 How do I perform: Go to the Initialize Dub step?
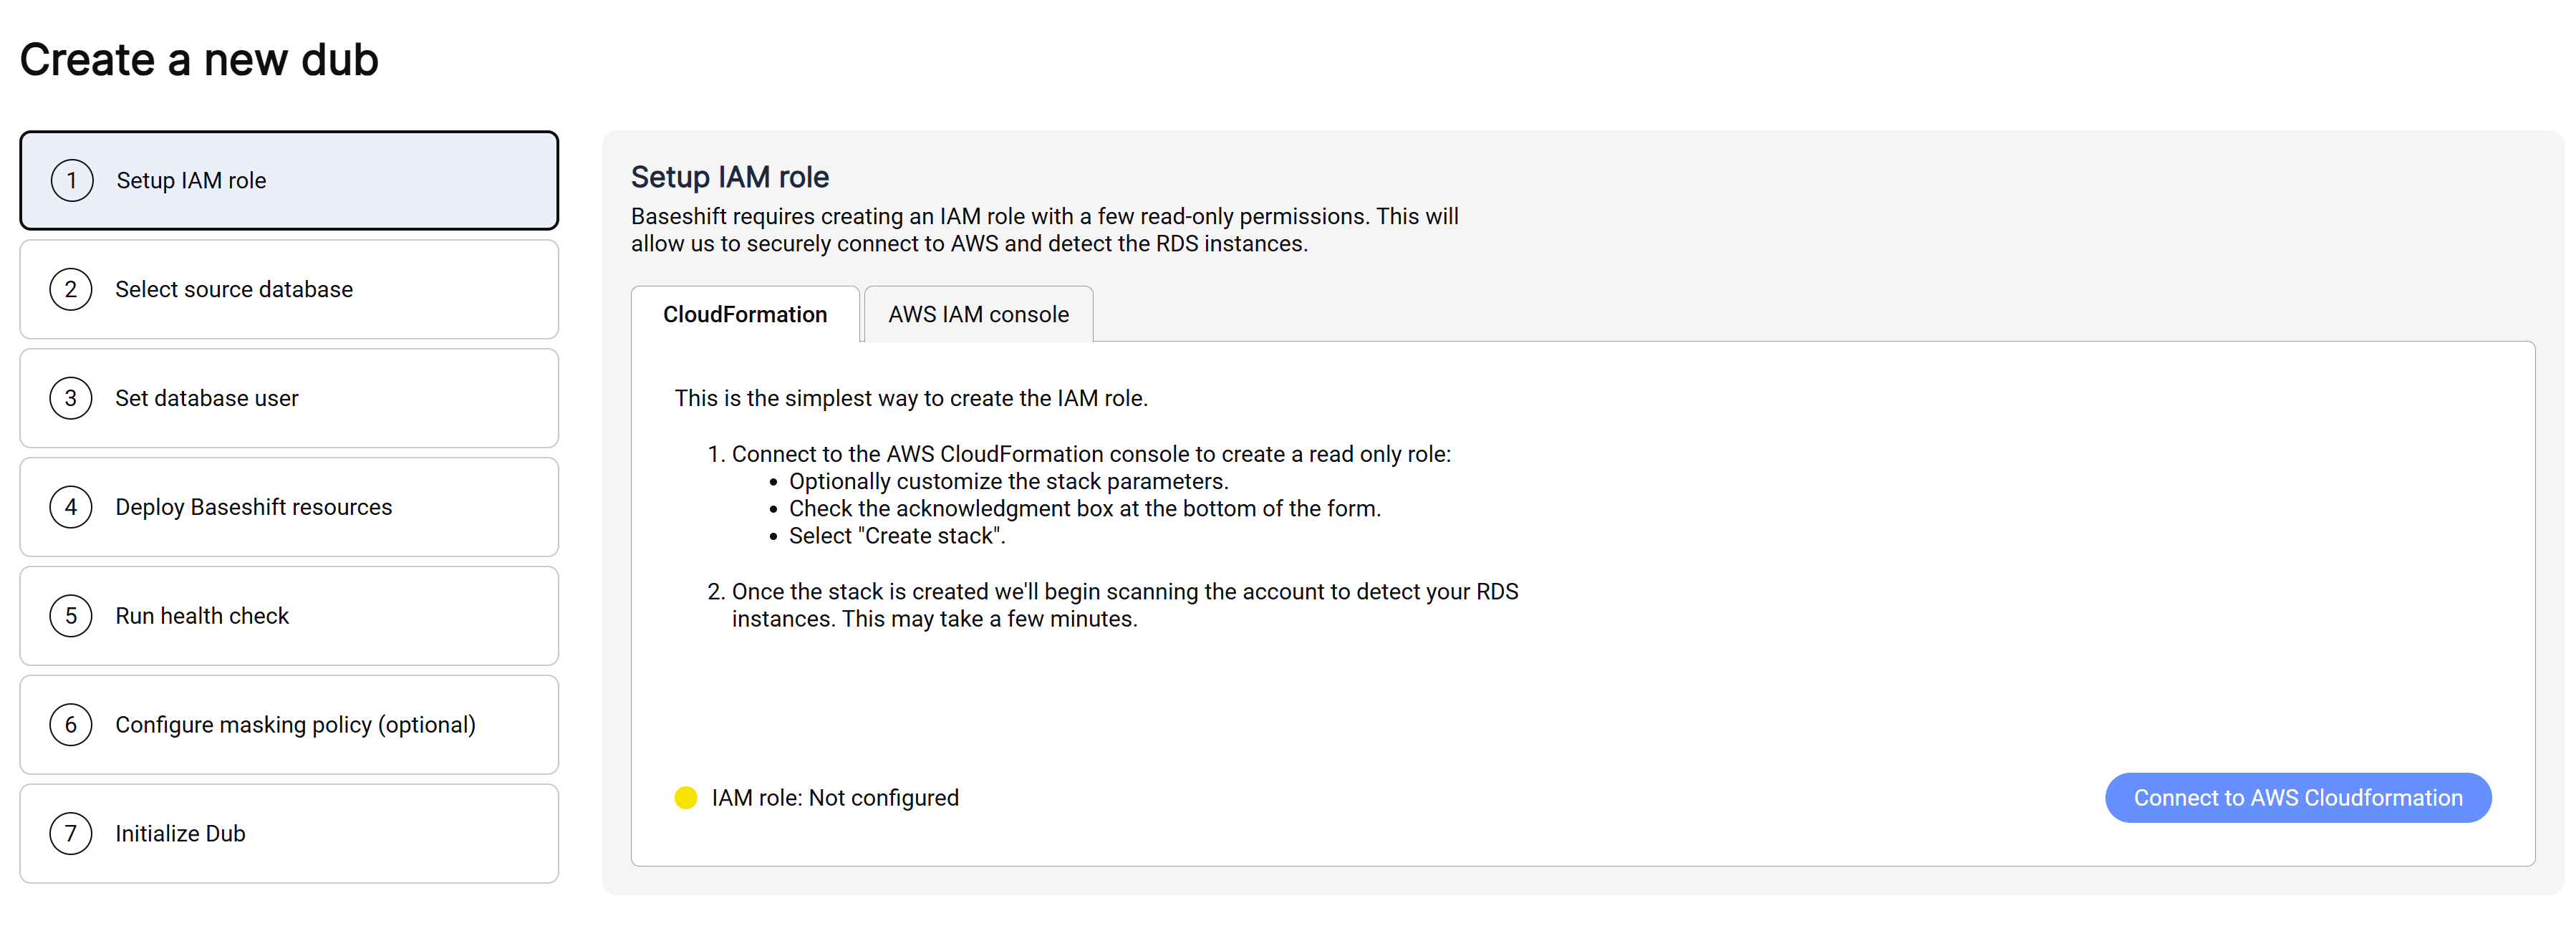289,835
